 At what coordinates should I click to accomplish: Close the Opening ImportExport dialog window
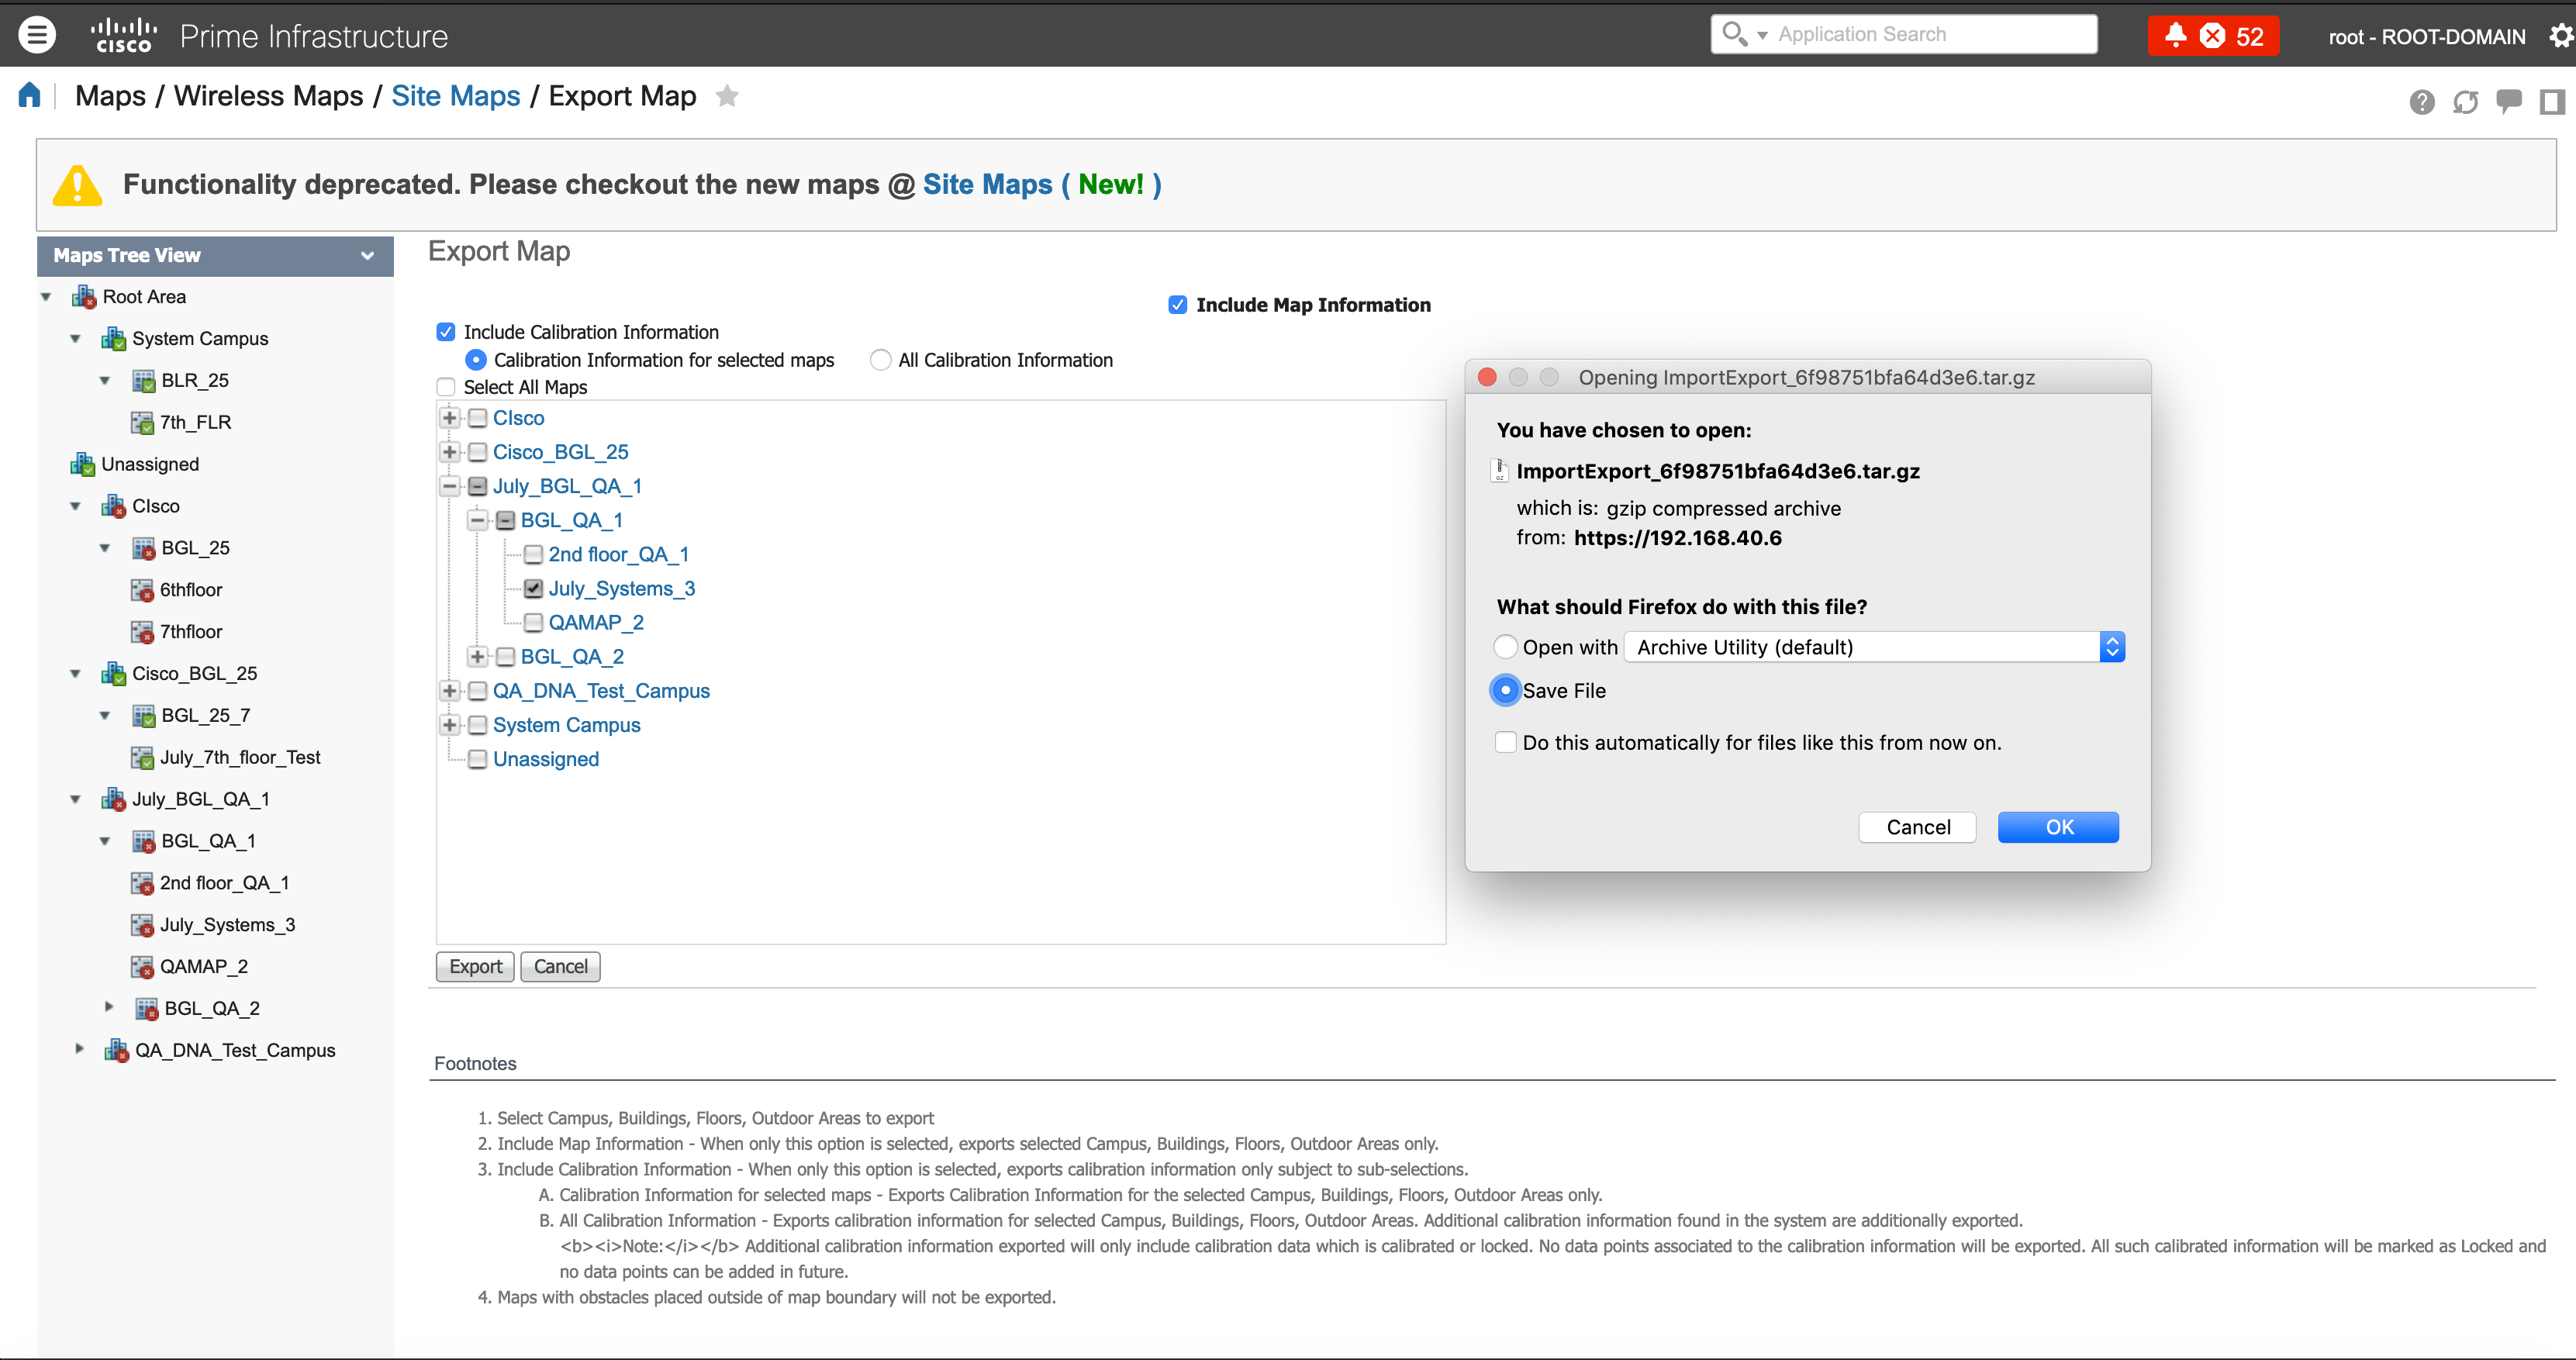(1487, 377)
